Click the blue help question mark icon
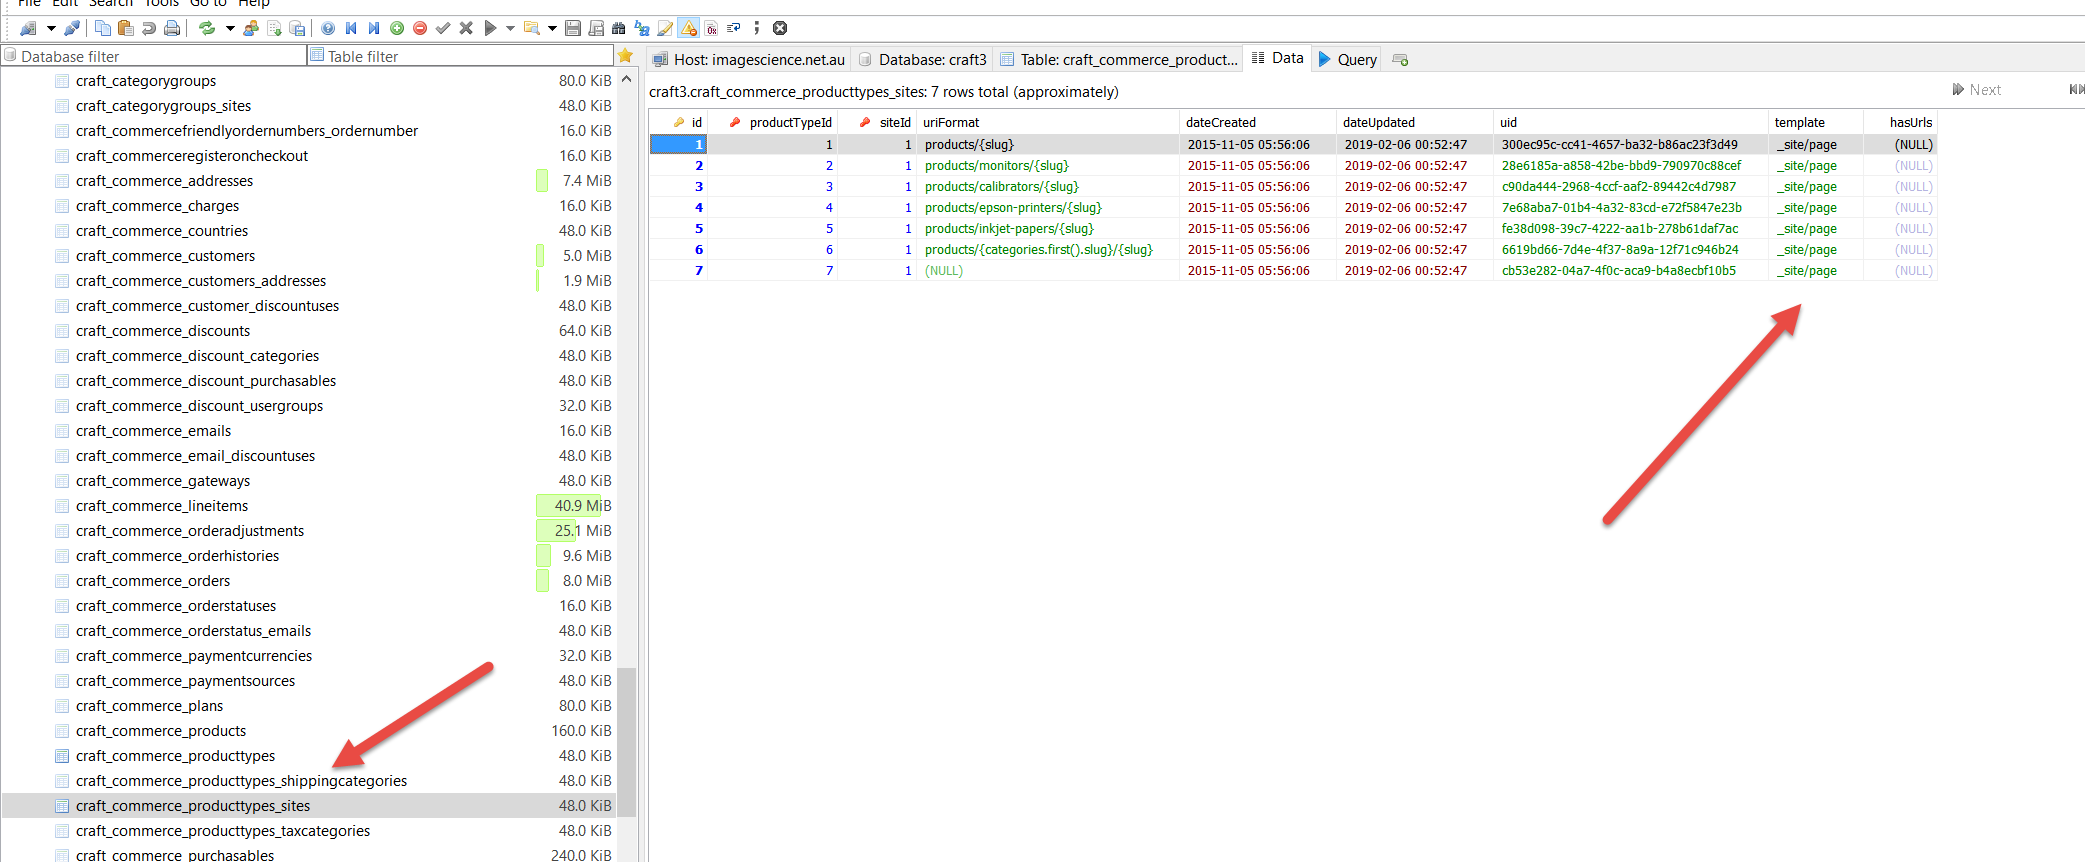The height and width of the screenshot is (862, 2085). pyautogui.click(x=328, y=28)
